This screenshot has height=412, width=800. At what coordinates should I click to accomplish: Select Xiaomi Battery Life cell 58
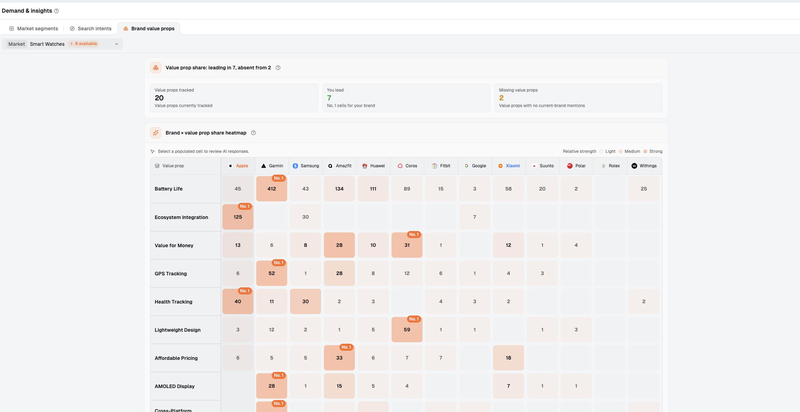508,189
